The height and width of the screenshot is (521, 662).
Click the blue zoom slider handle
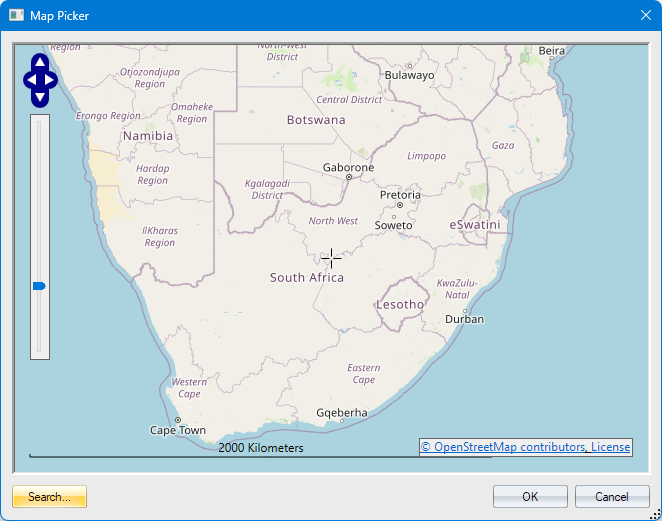(39, 286)
